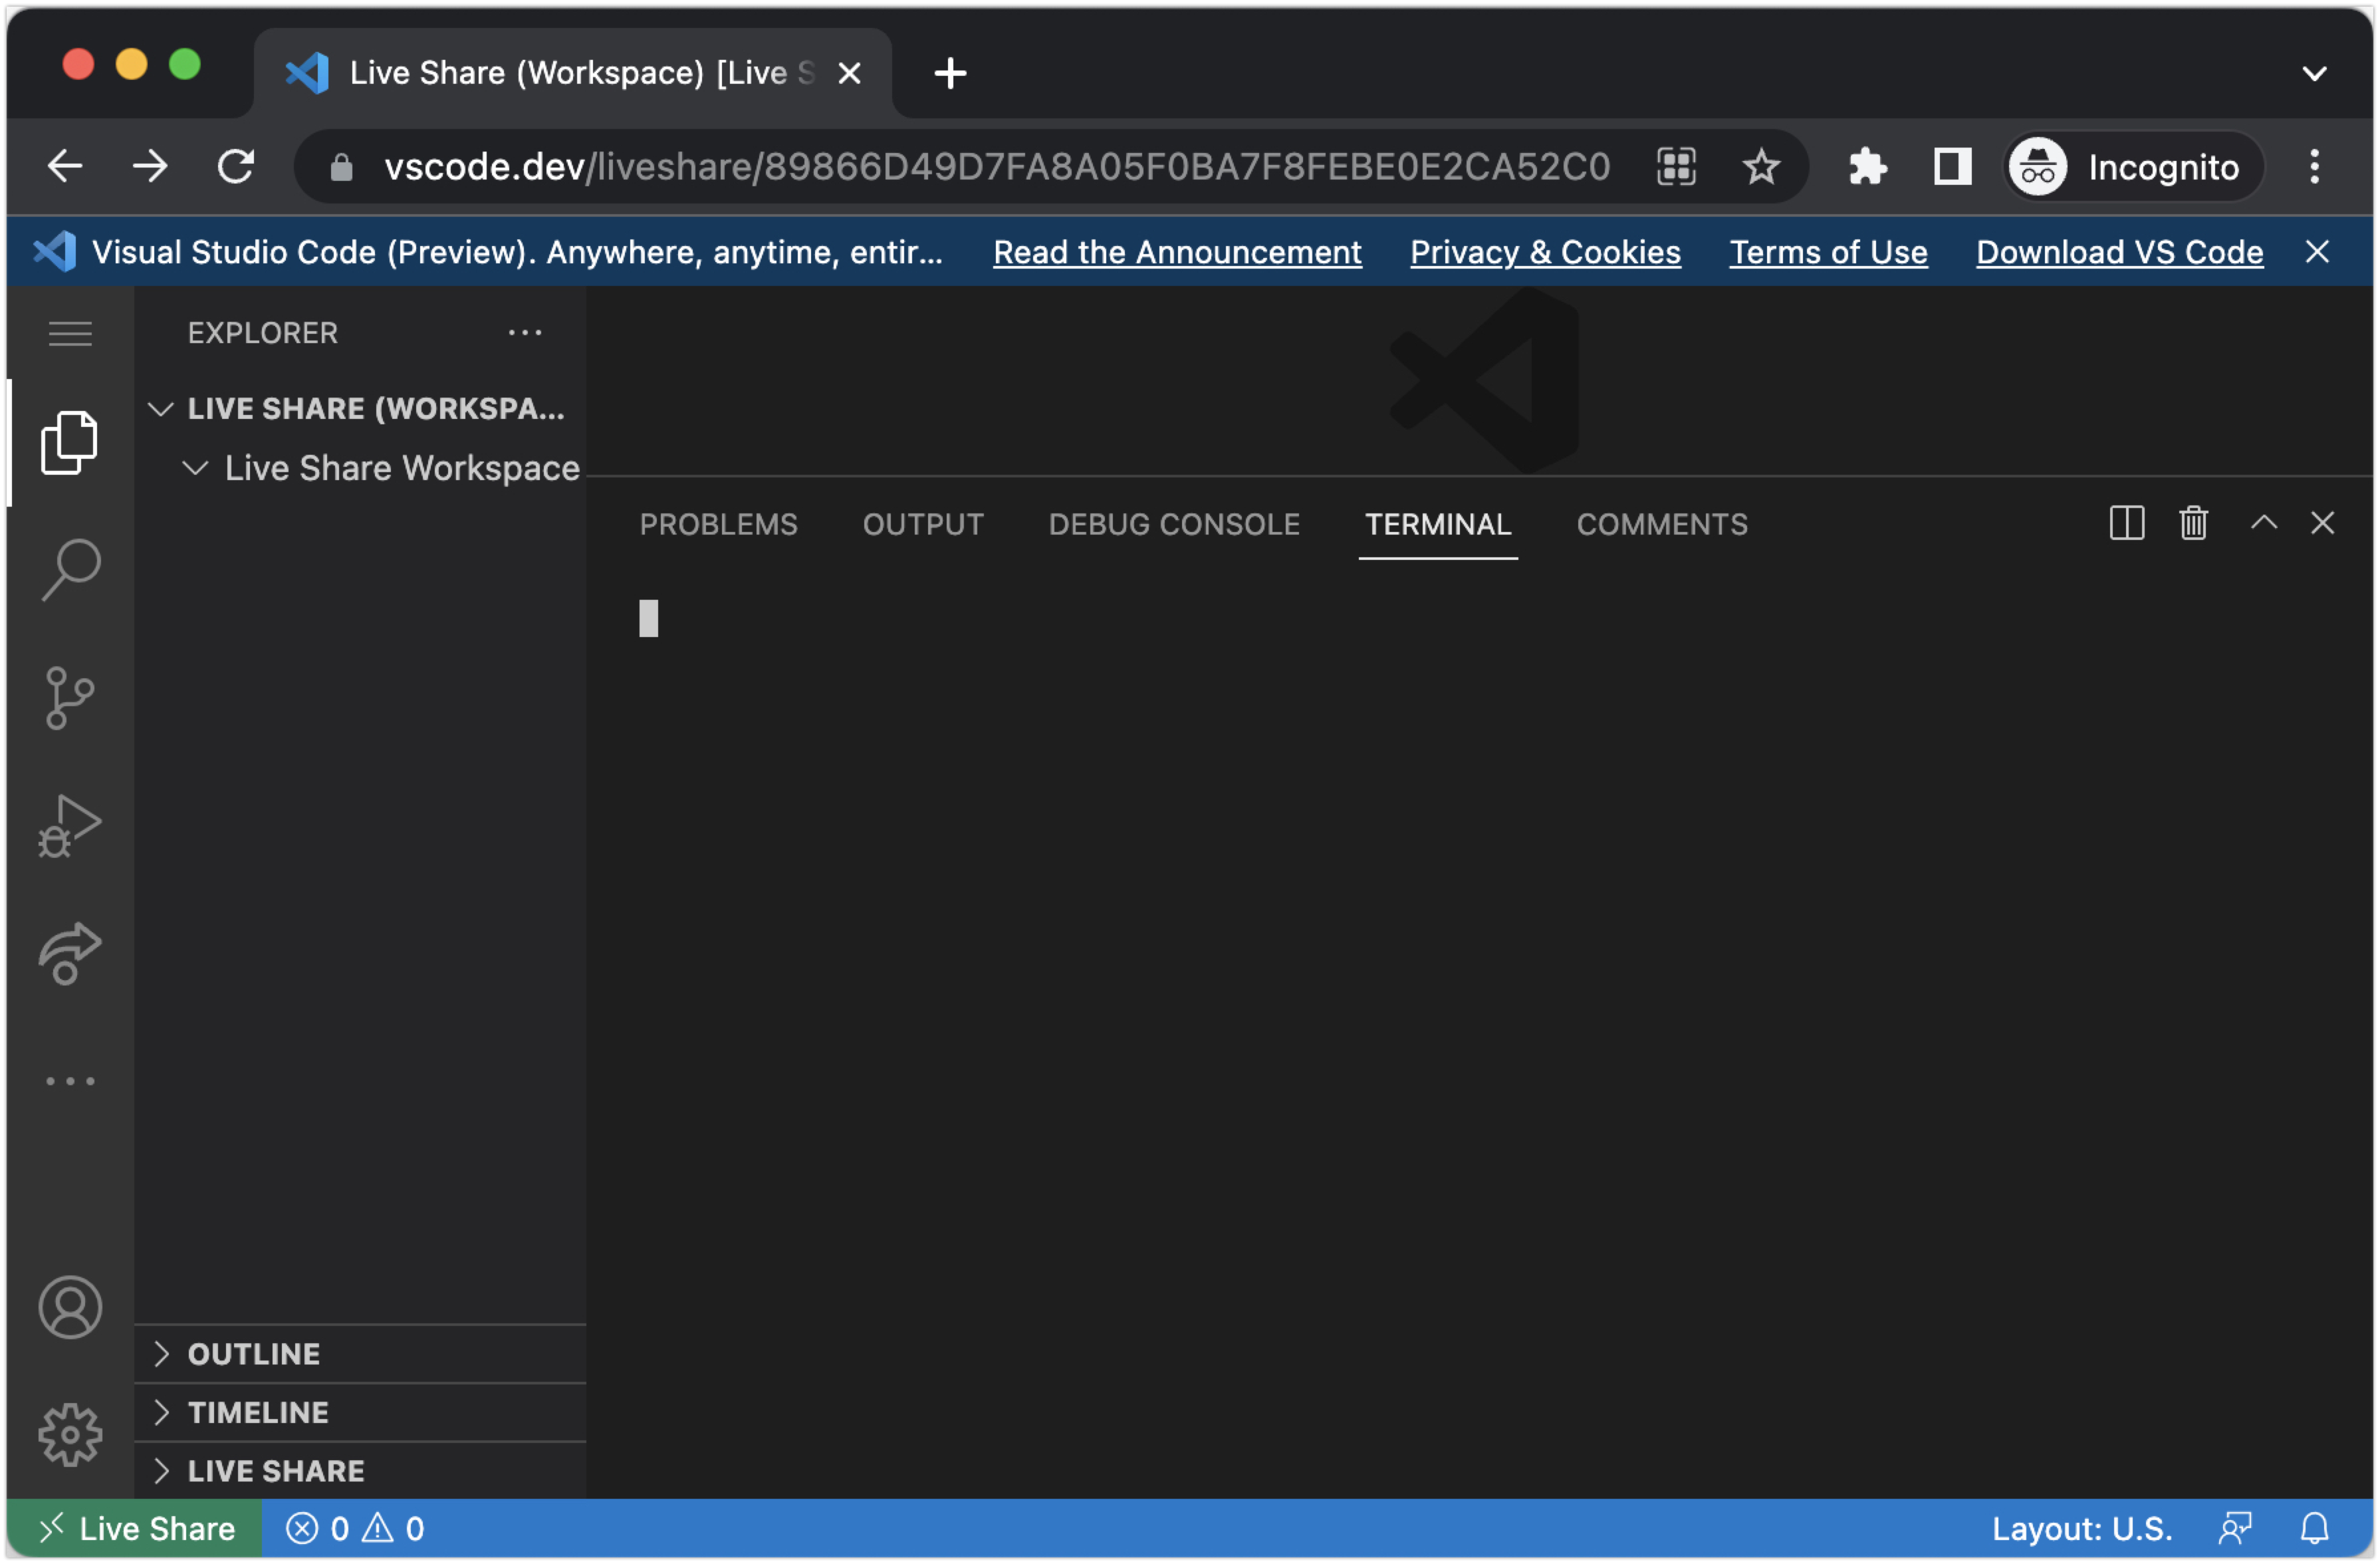
Task: Reload the browser page
Action: pos(236,166)
